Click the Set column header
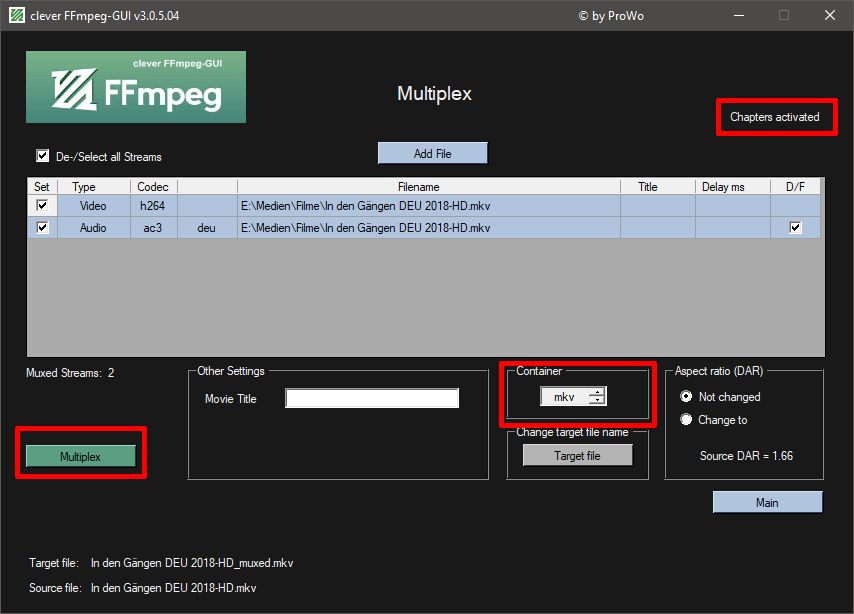854x614 pixels. [x=42, y=186]
